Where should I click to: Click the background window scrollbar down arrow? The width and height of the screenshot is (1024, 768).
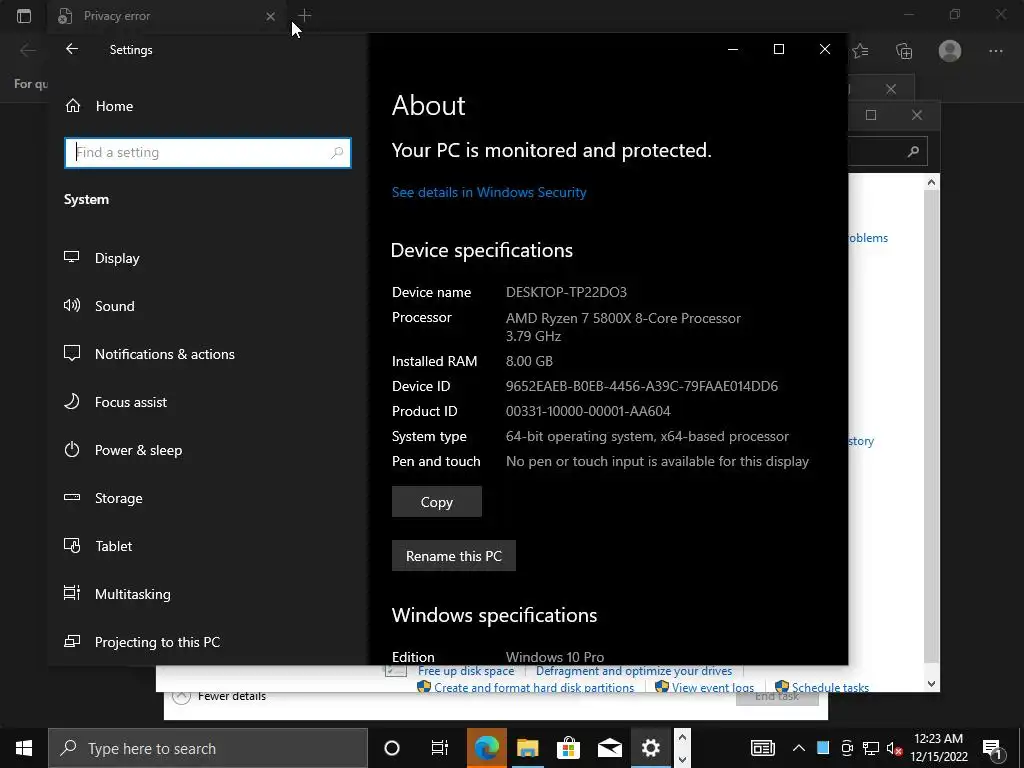click(932, 684)
